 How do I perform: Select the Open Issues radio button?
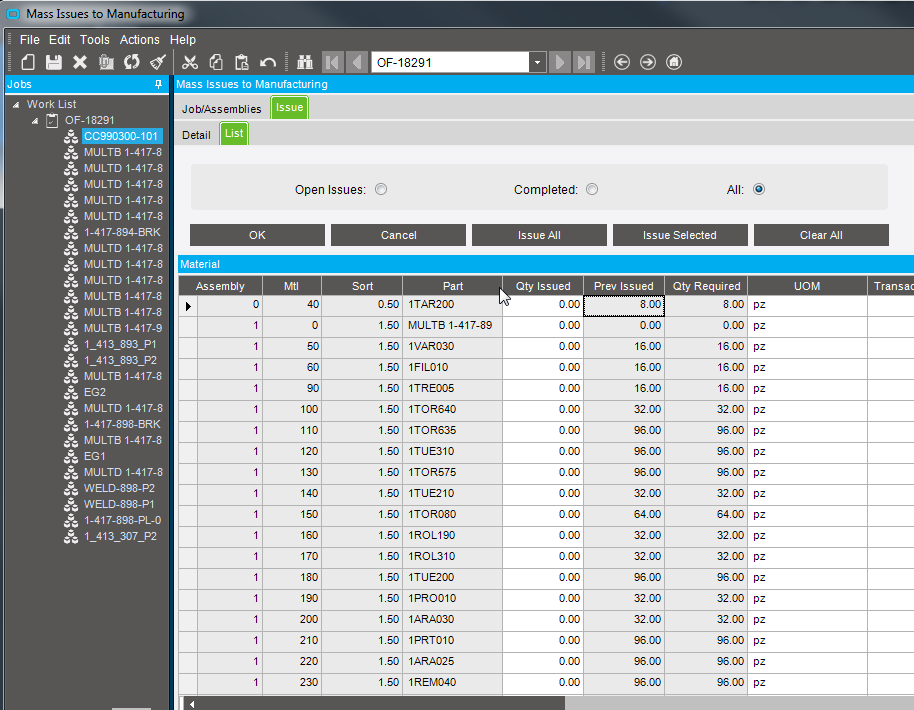tap(381, 189)
